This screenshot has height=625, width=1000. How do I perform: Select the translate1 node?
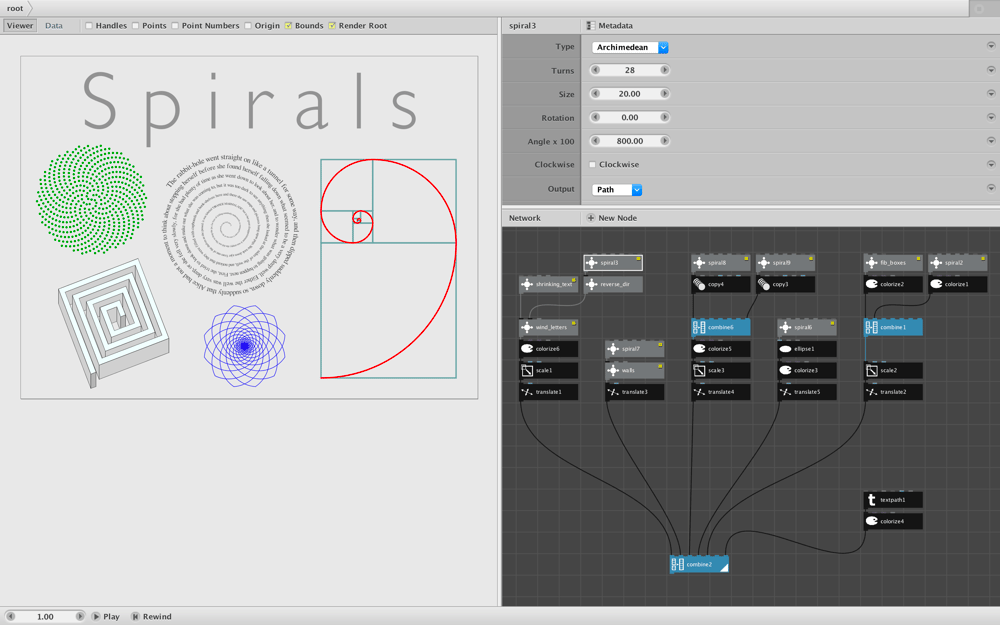(x=548, y=392)
